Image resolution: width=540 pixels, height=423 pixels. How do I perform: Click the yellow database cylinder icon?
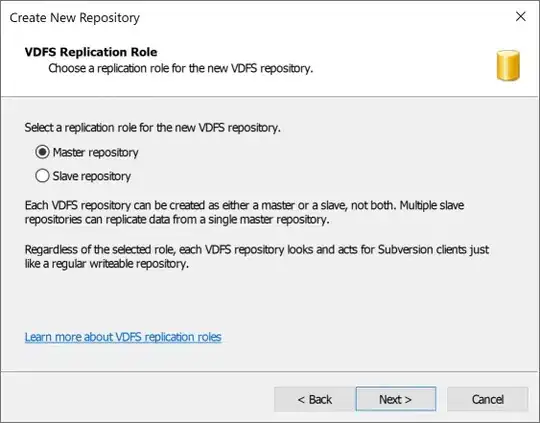508,65
